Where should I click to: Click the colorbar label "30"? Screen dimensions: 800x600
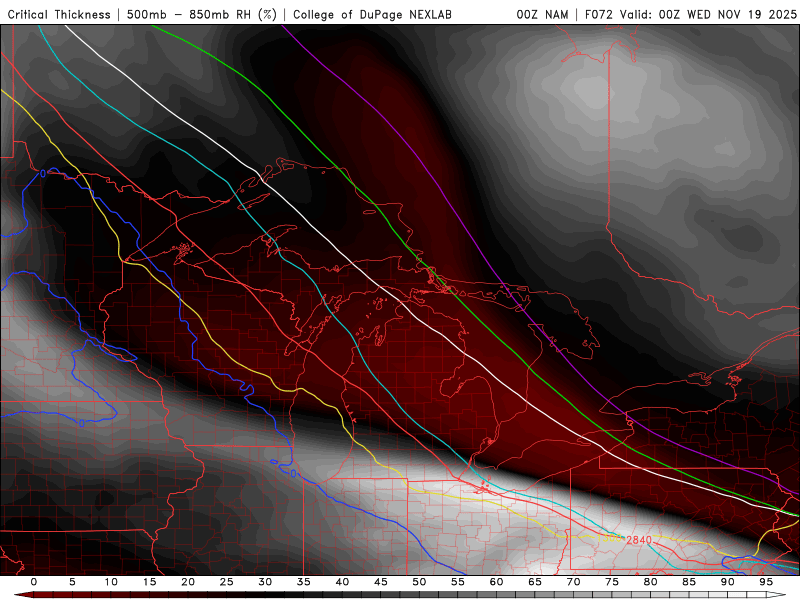[265, 582]
